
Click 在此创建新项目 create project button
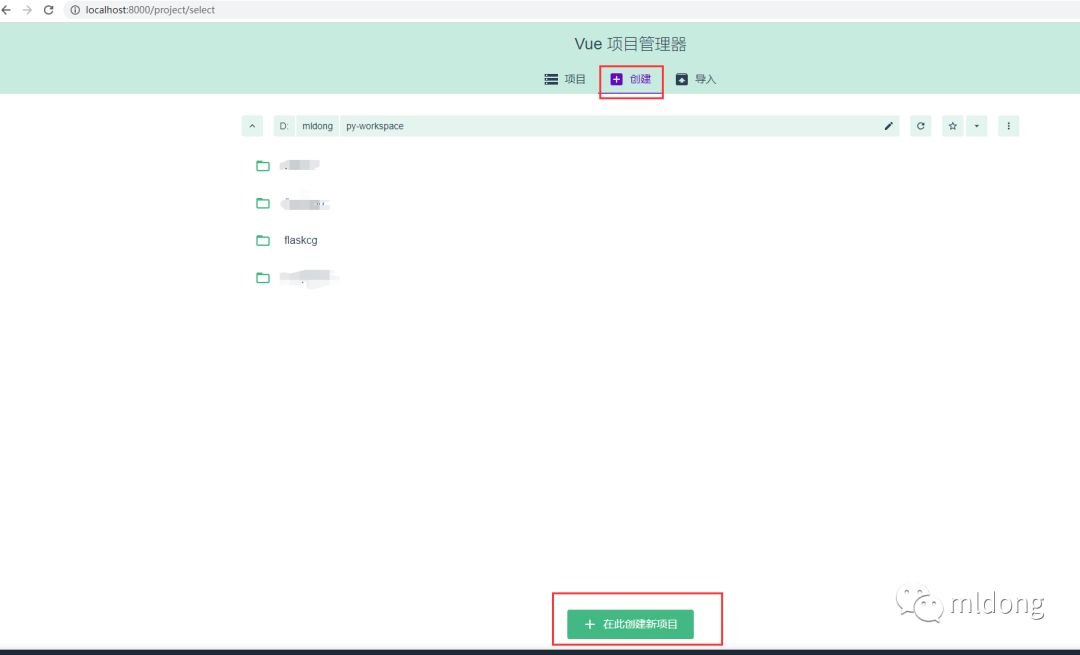point(630,624)
